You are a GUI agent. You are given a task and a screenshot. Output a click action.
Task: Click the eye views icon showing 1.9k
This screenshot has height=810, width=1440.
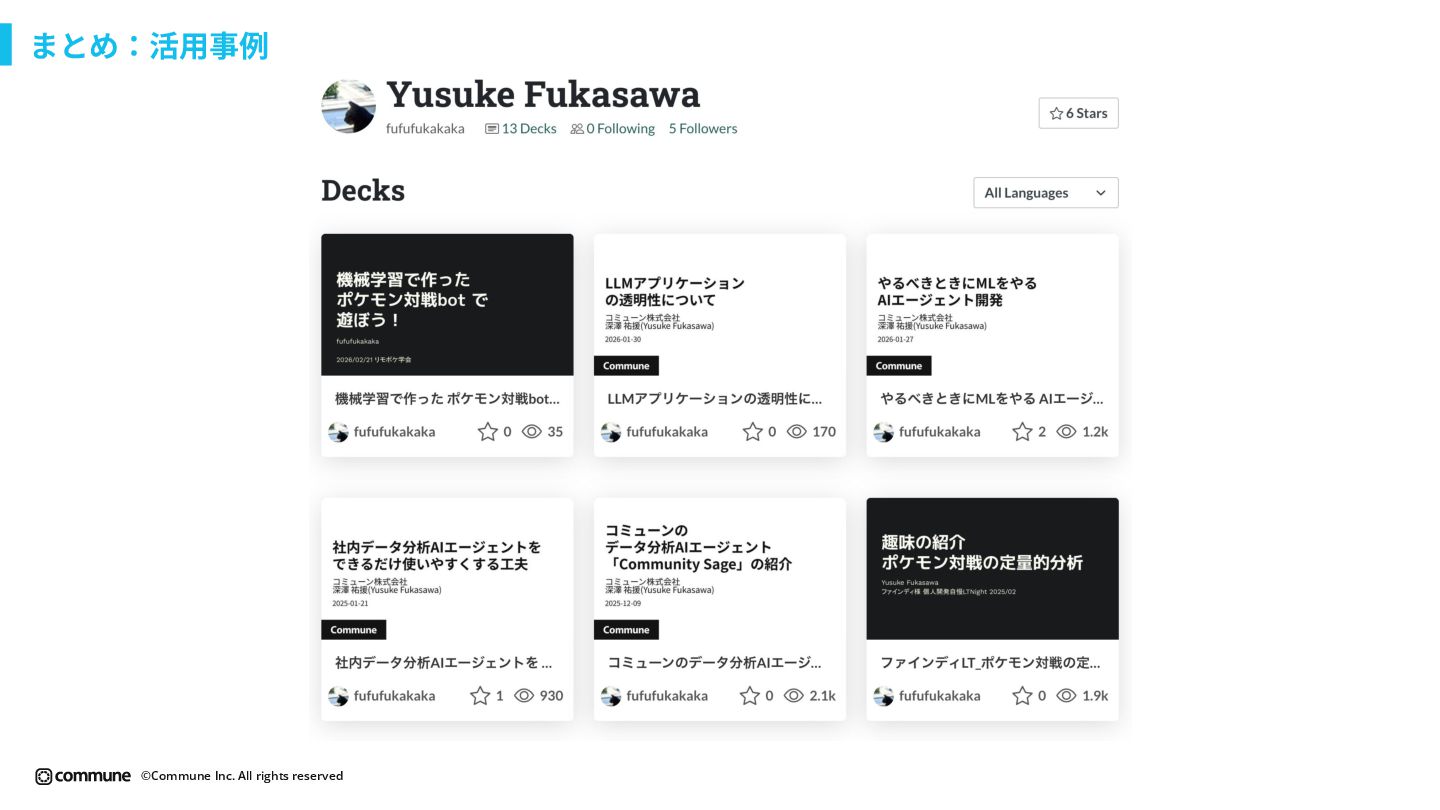pyautogui.click(x=1066, y=695)
